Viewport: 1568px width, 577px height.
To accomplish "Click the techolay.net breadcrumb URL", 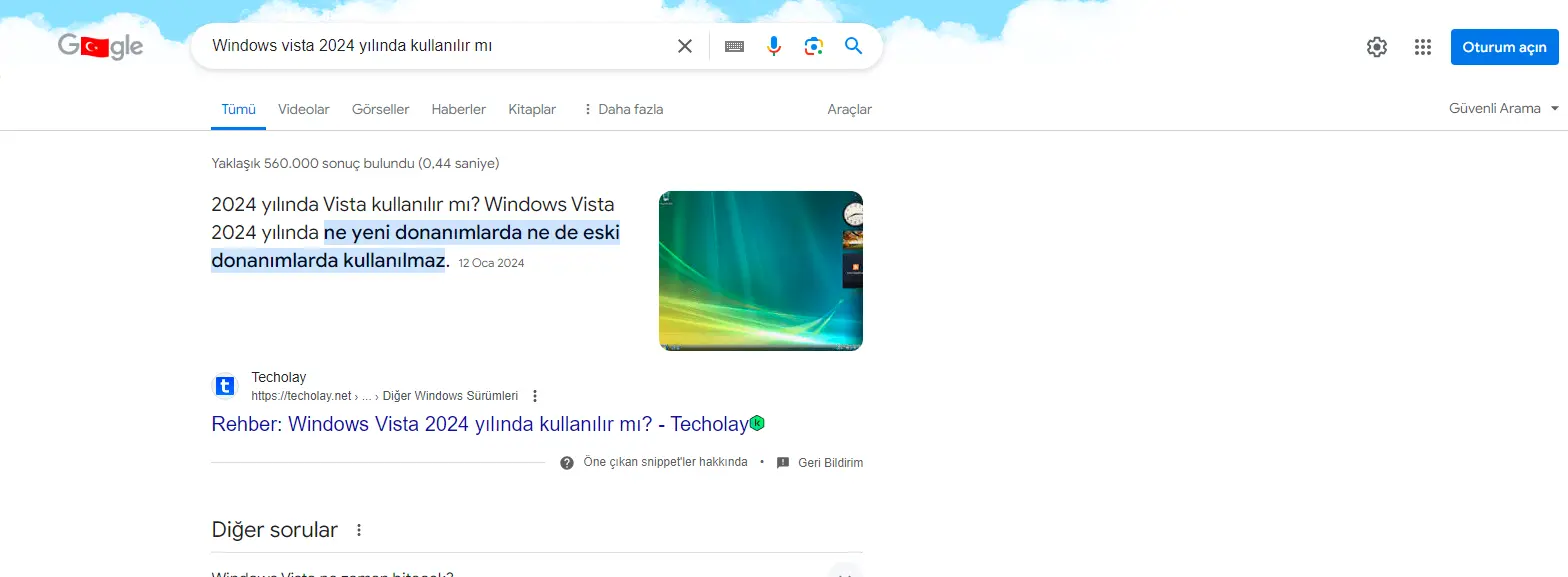I will pyautogui.click(x=385, y=396).
